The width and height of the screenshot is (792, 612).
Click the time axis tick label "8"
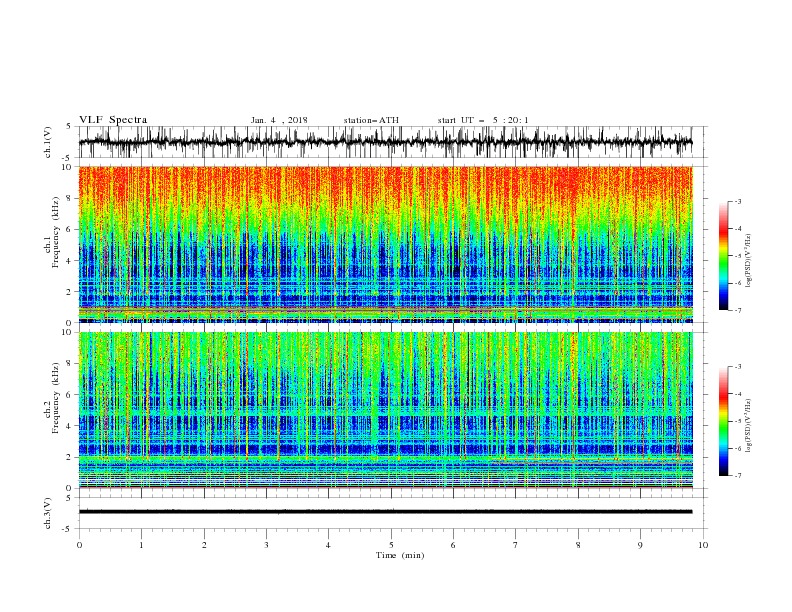578,545
